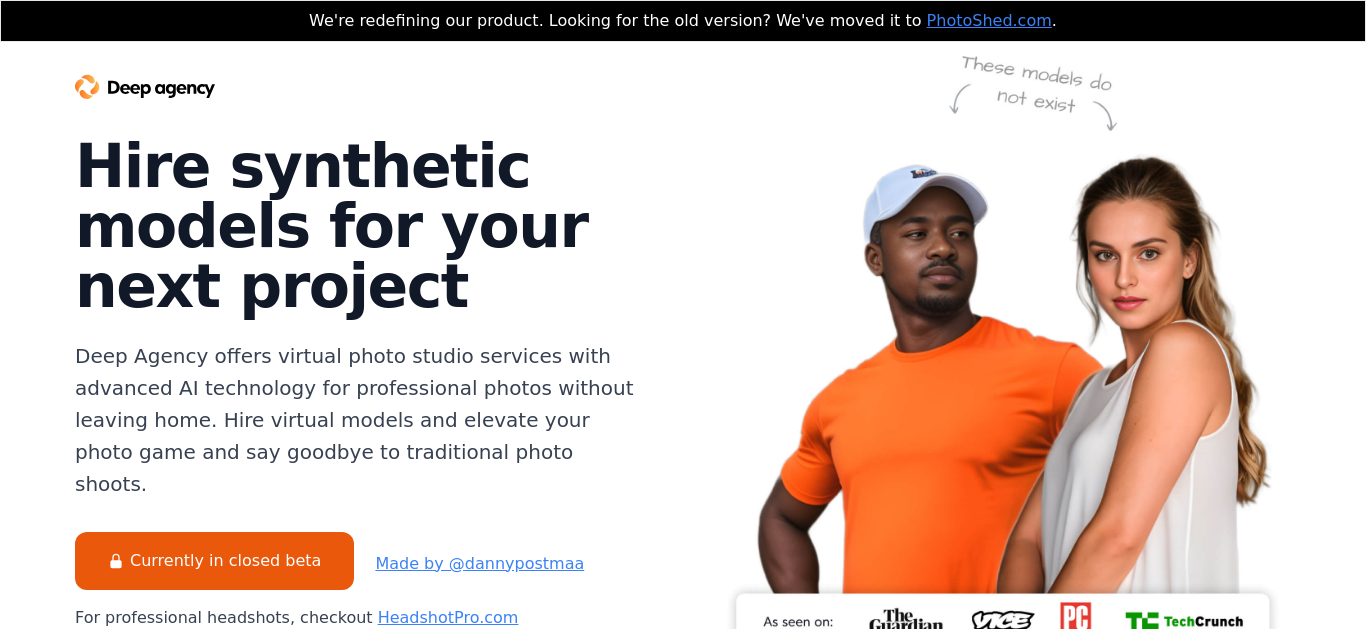Click the Deep Agency description paragraph
Image resolution: width=1366 pixels, height=629 pixels.
click(355, 420)
